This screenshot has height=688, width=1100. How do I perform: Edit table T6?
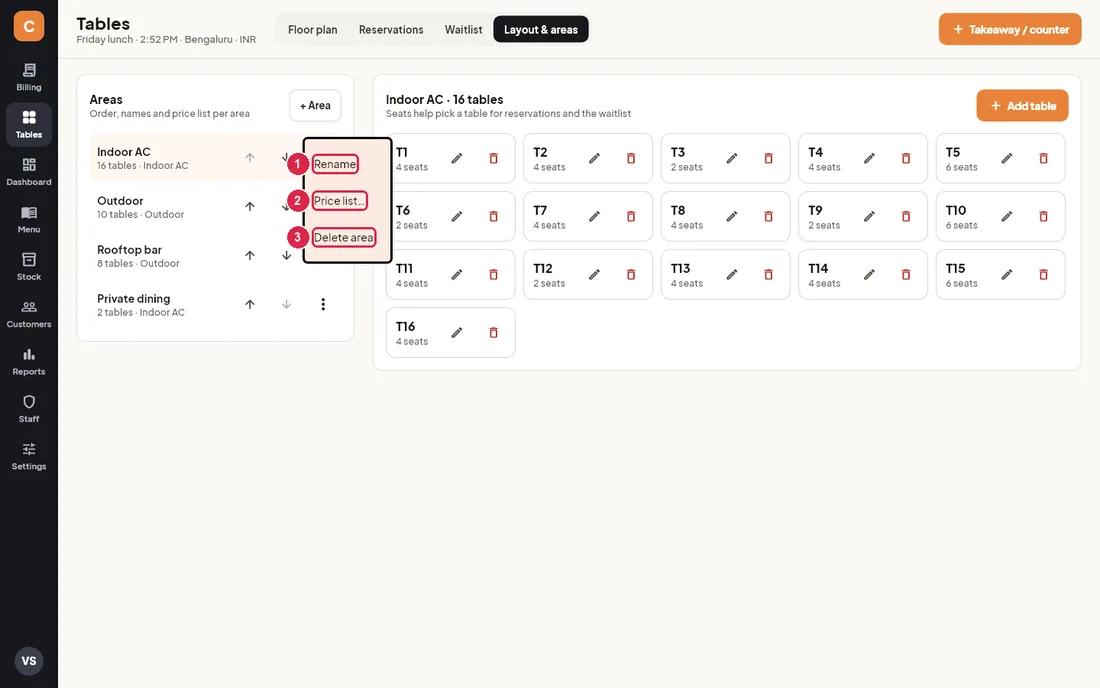coord(457,217)
